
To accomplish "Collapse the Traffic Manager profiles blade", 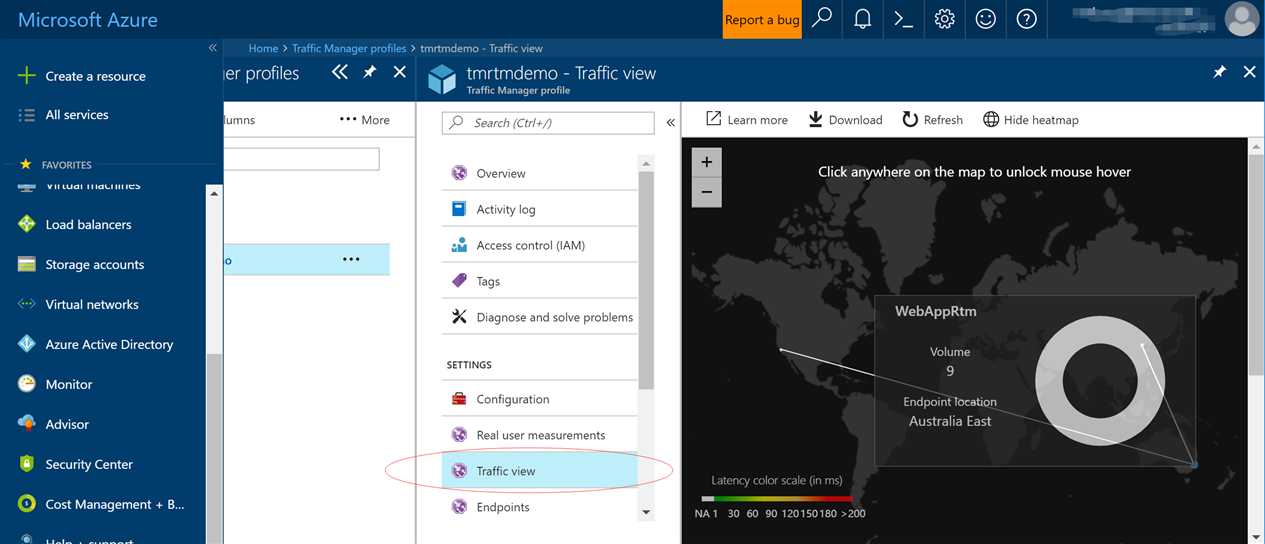I will pos(340,72).
